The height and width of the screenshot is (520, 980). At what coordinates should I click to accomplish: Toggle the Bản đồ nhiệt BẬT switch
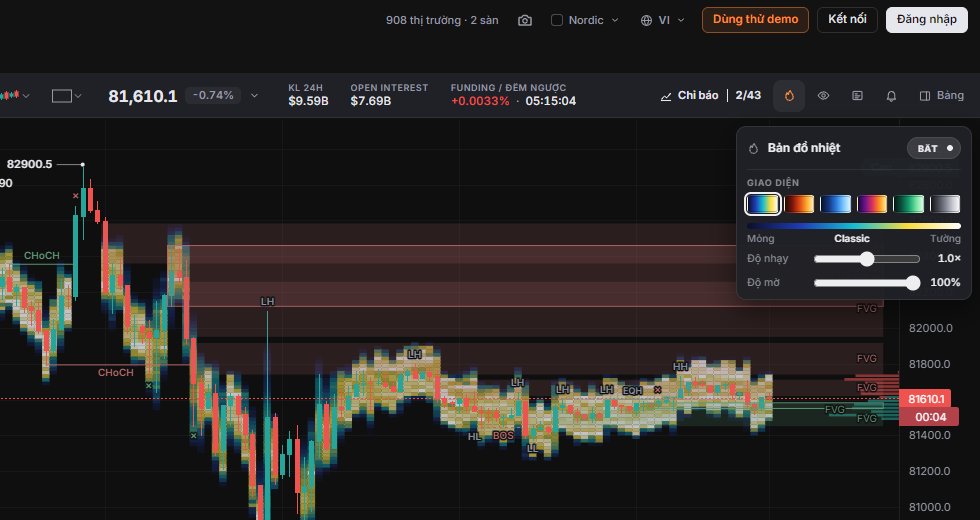tap(934, 148)
